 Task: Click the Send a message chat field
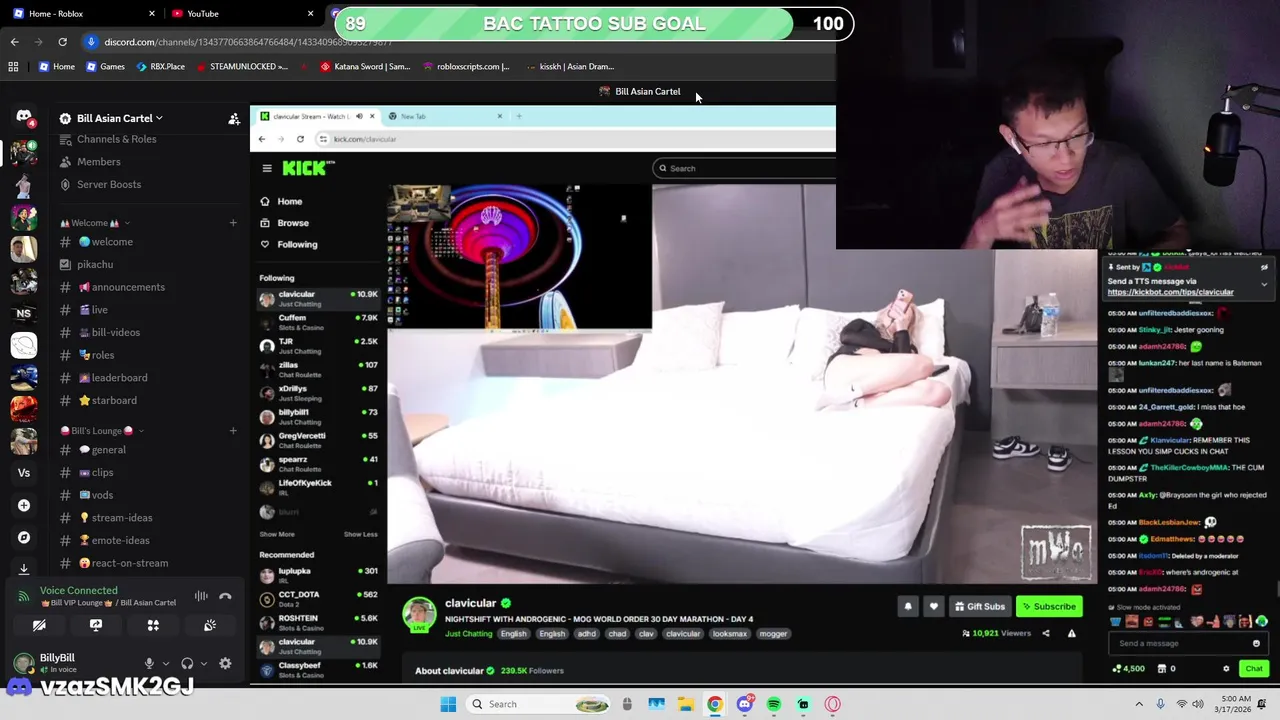coord(1189,643)
